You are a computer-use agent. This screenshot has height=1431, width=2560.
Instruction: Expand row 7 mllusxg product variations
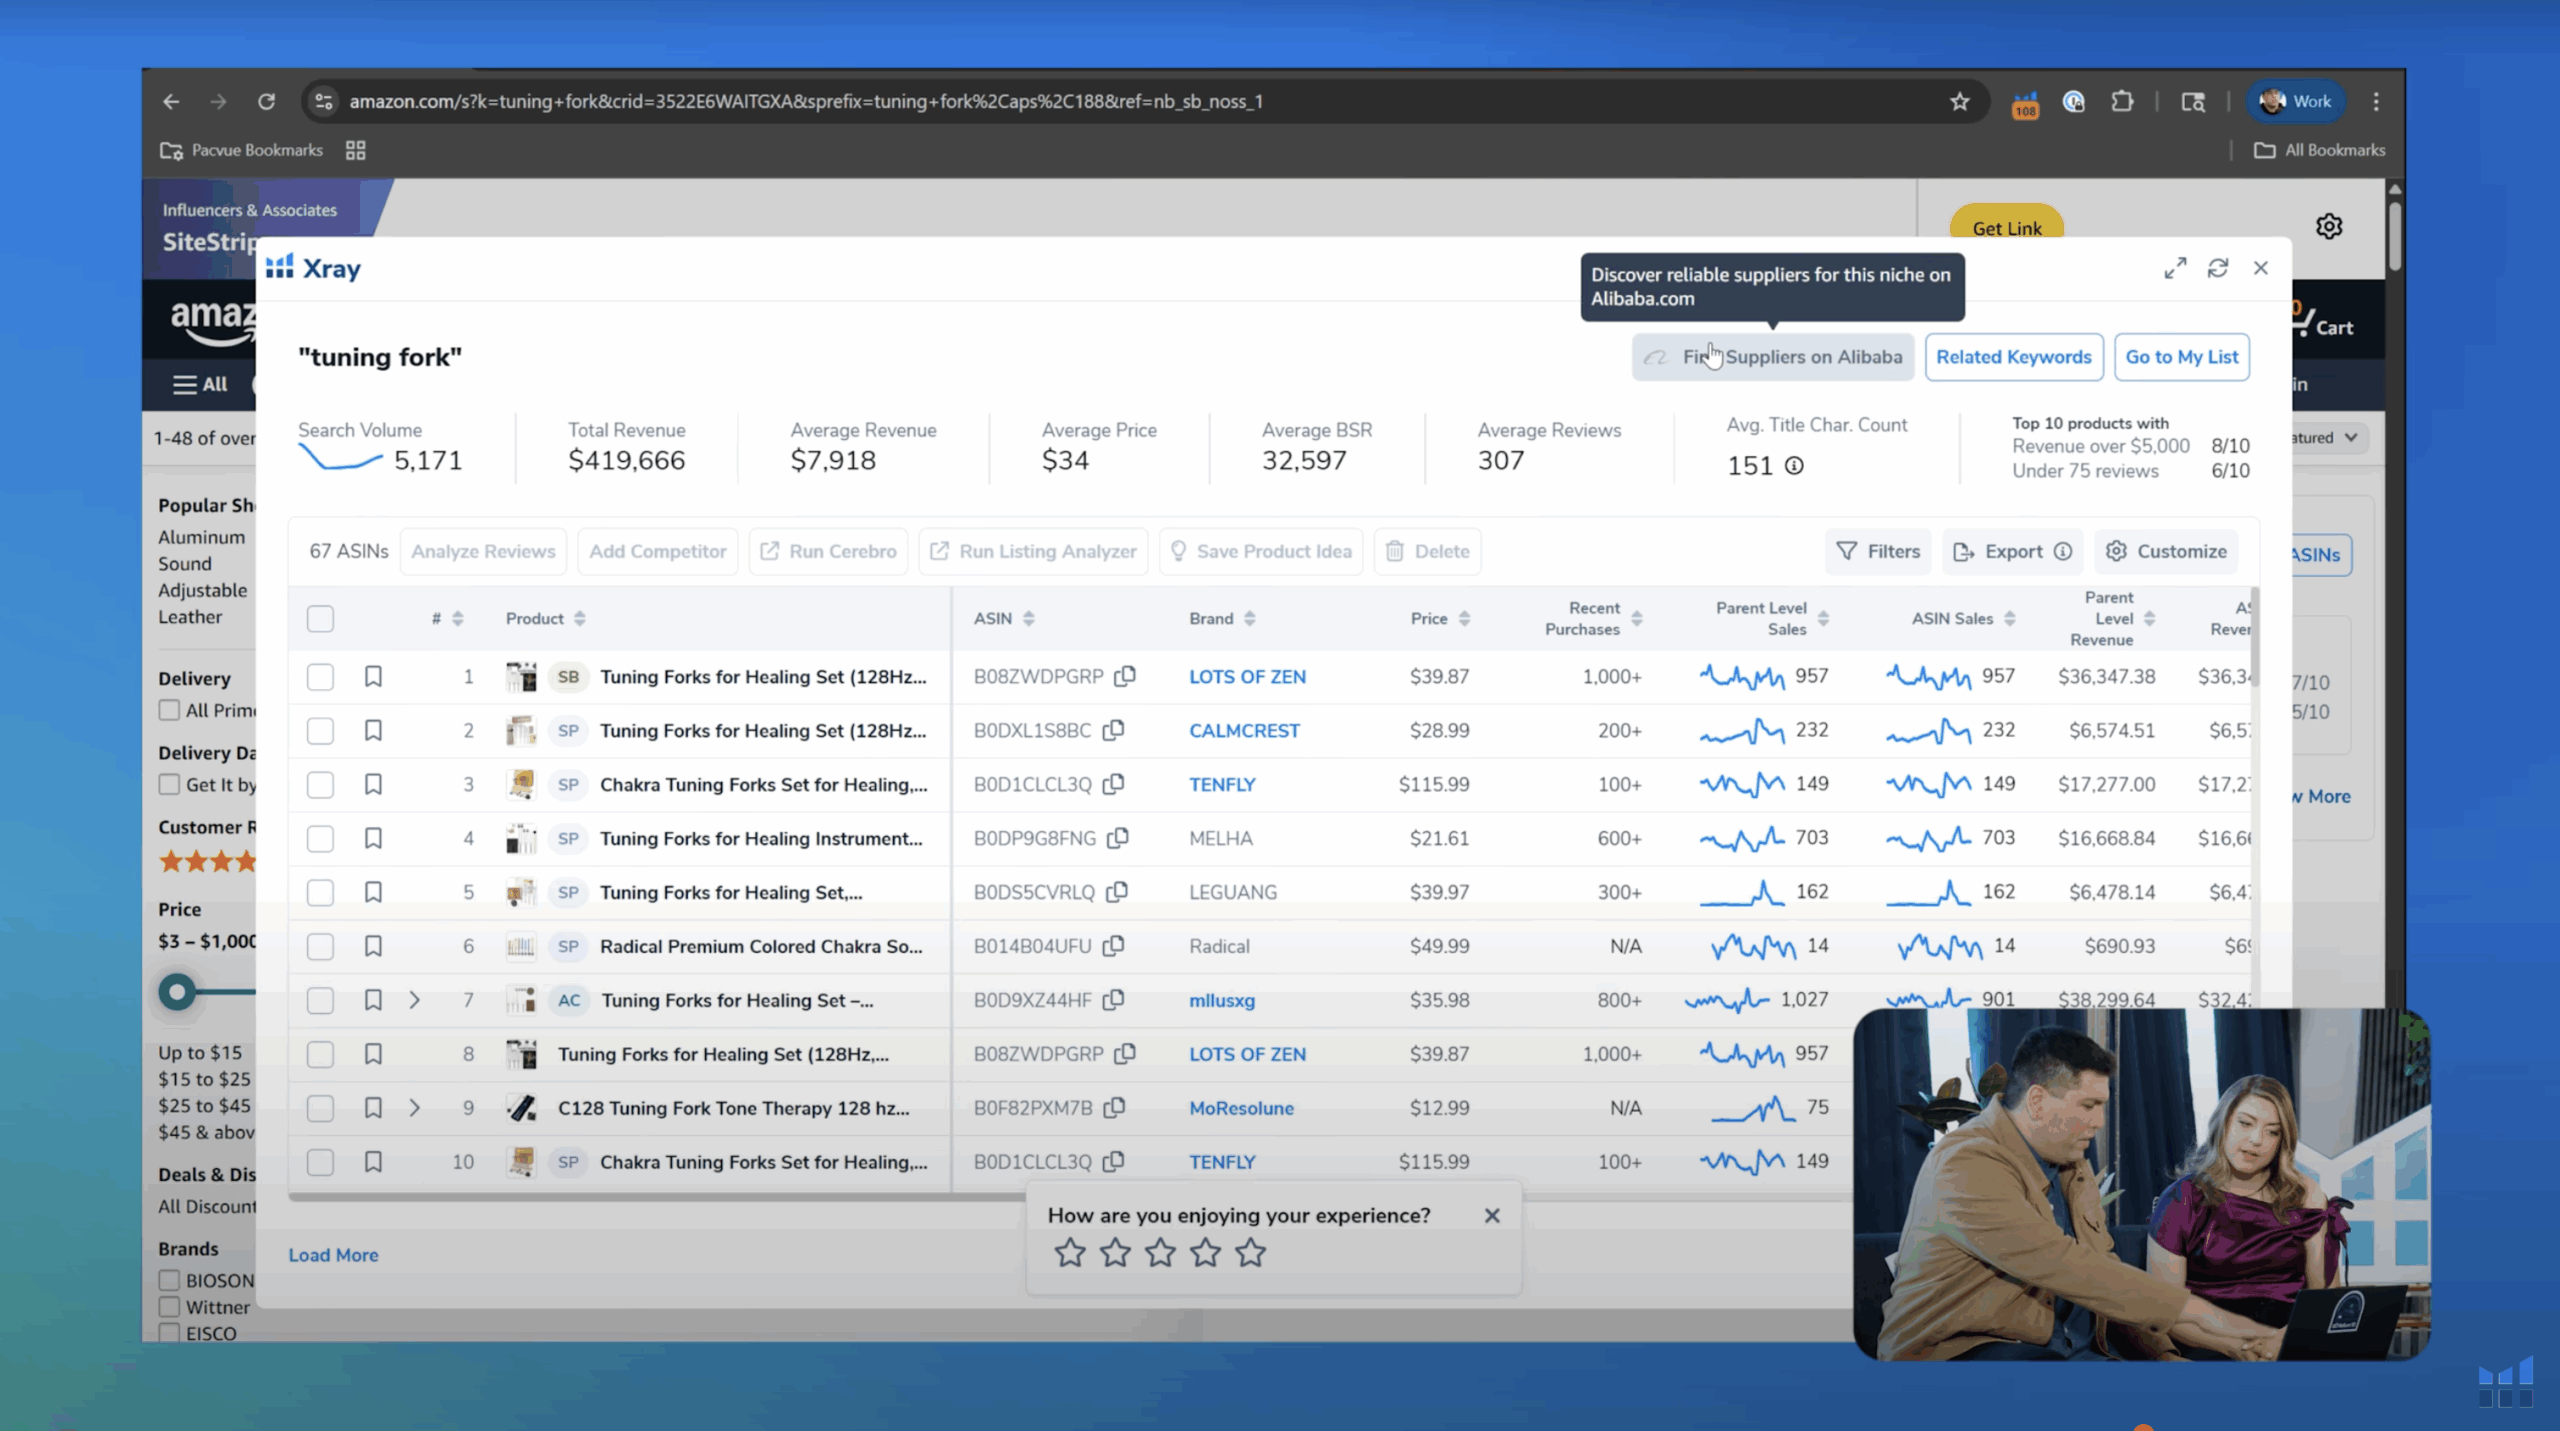pos(414,1000)
